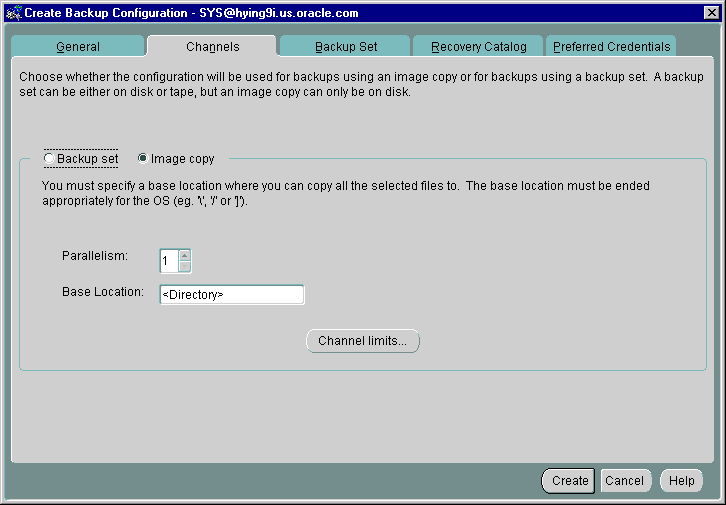
Task: Switch to the General tab
Action: 77,47
